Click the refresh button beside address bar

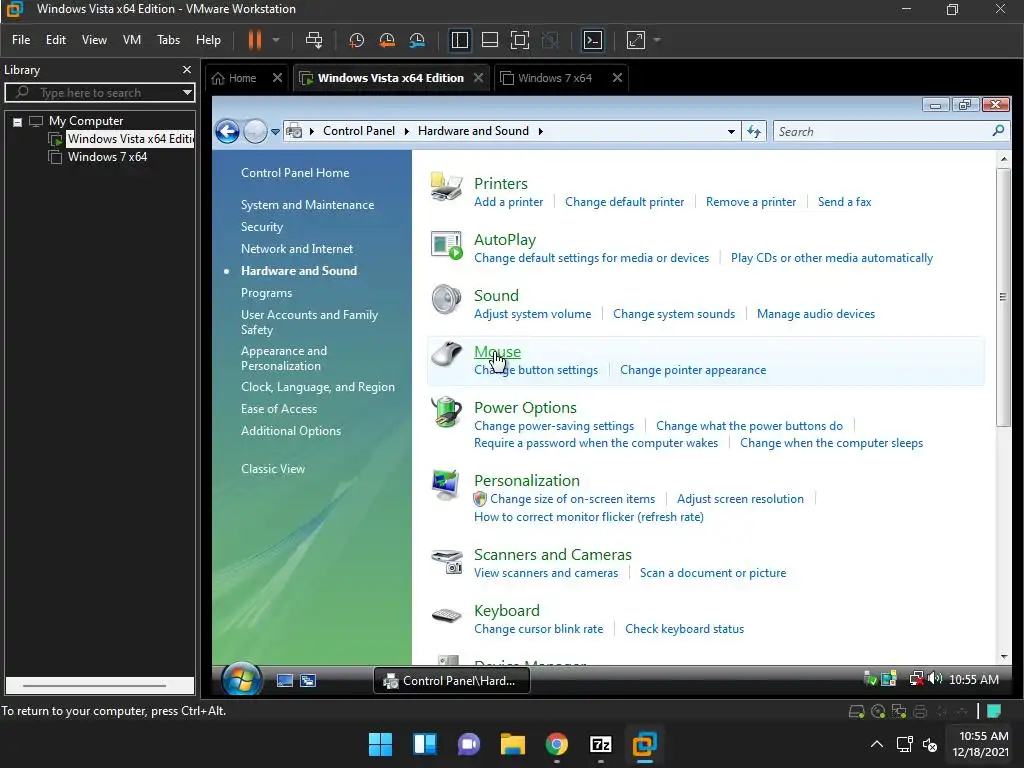point(754,131)
